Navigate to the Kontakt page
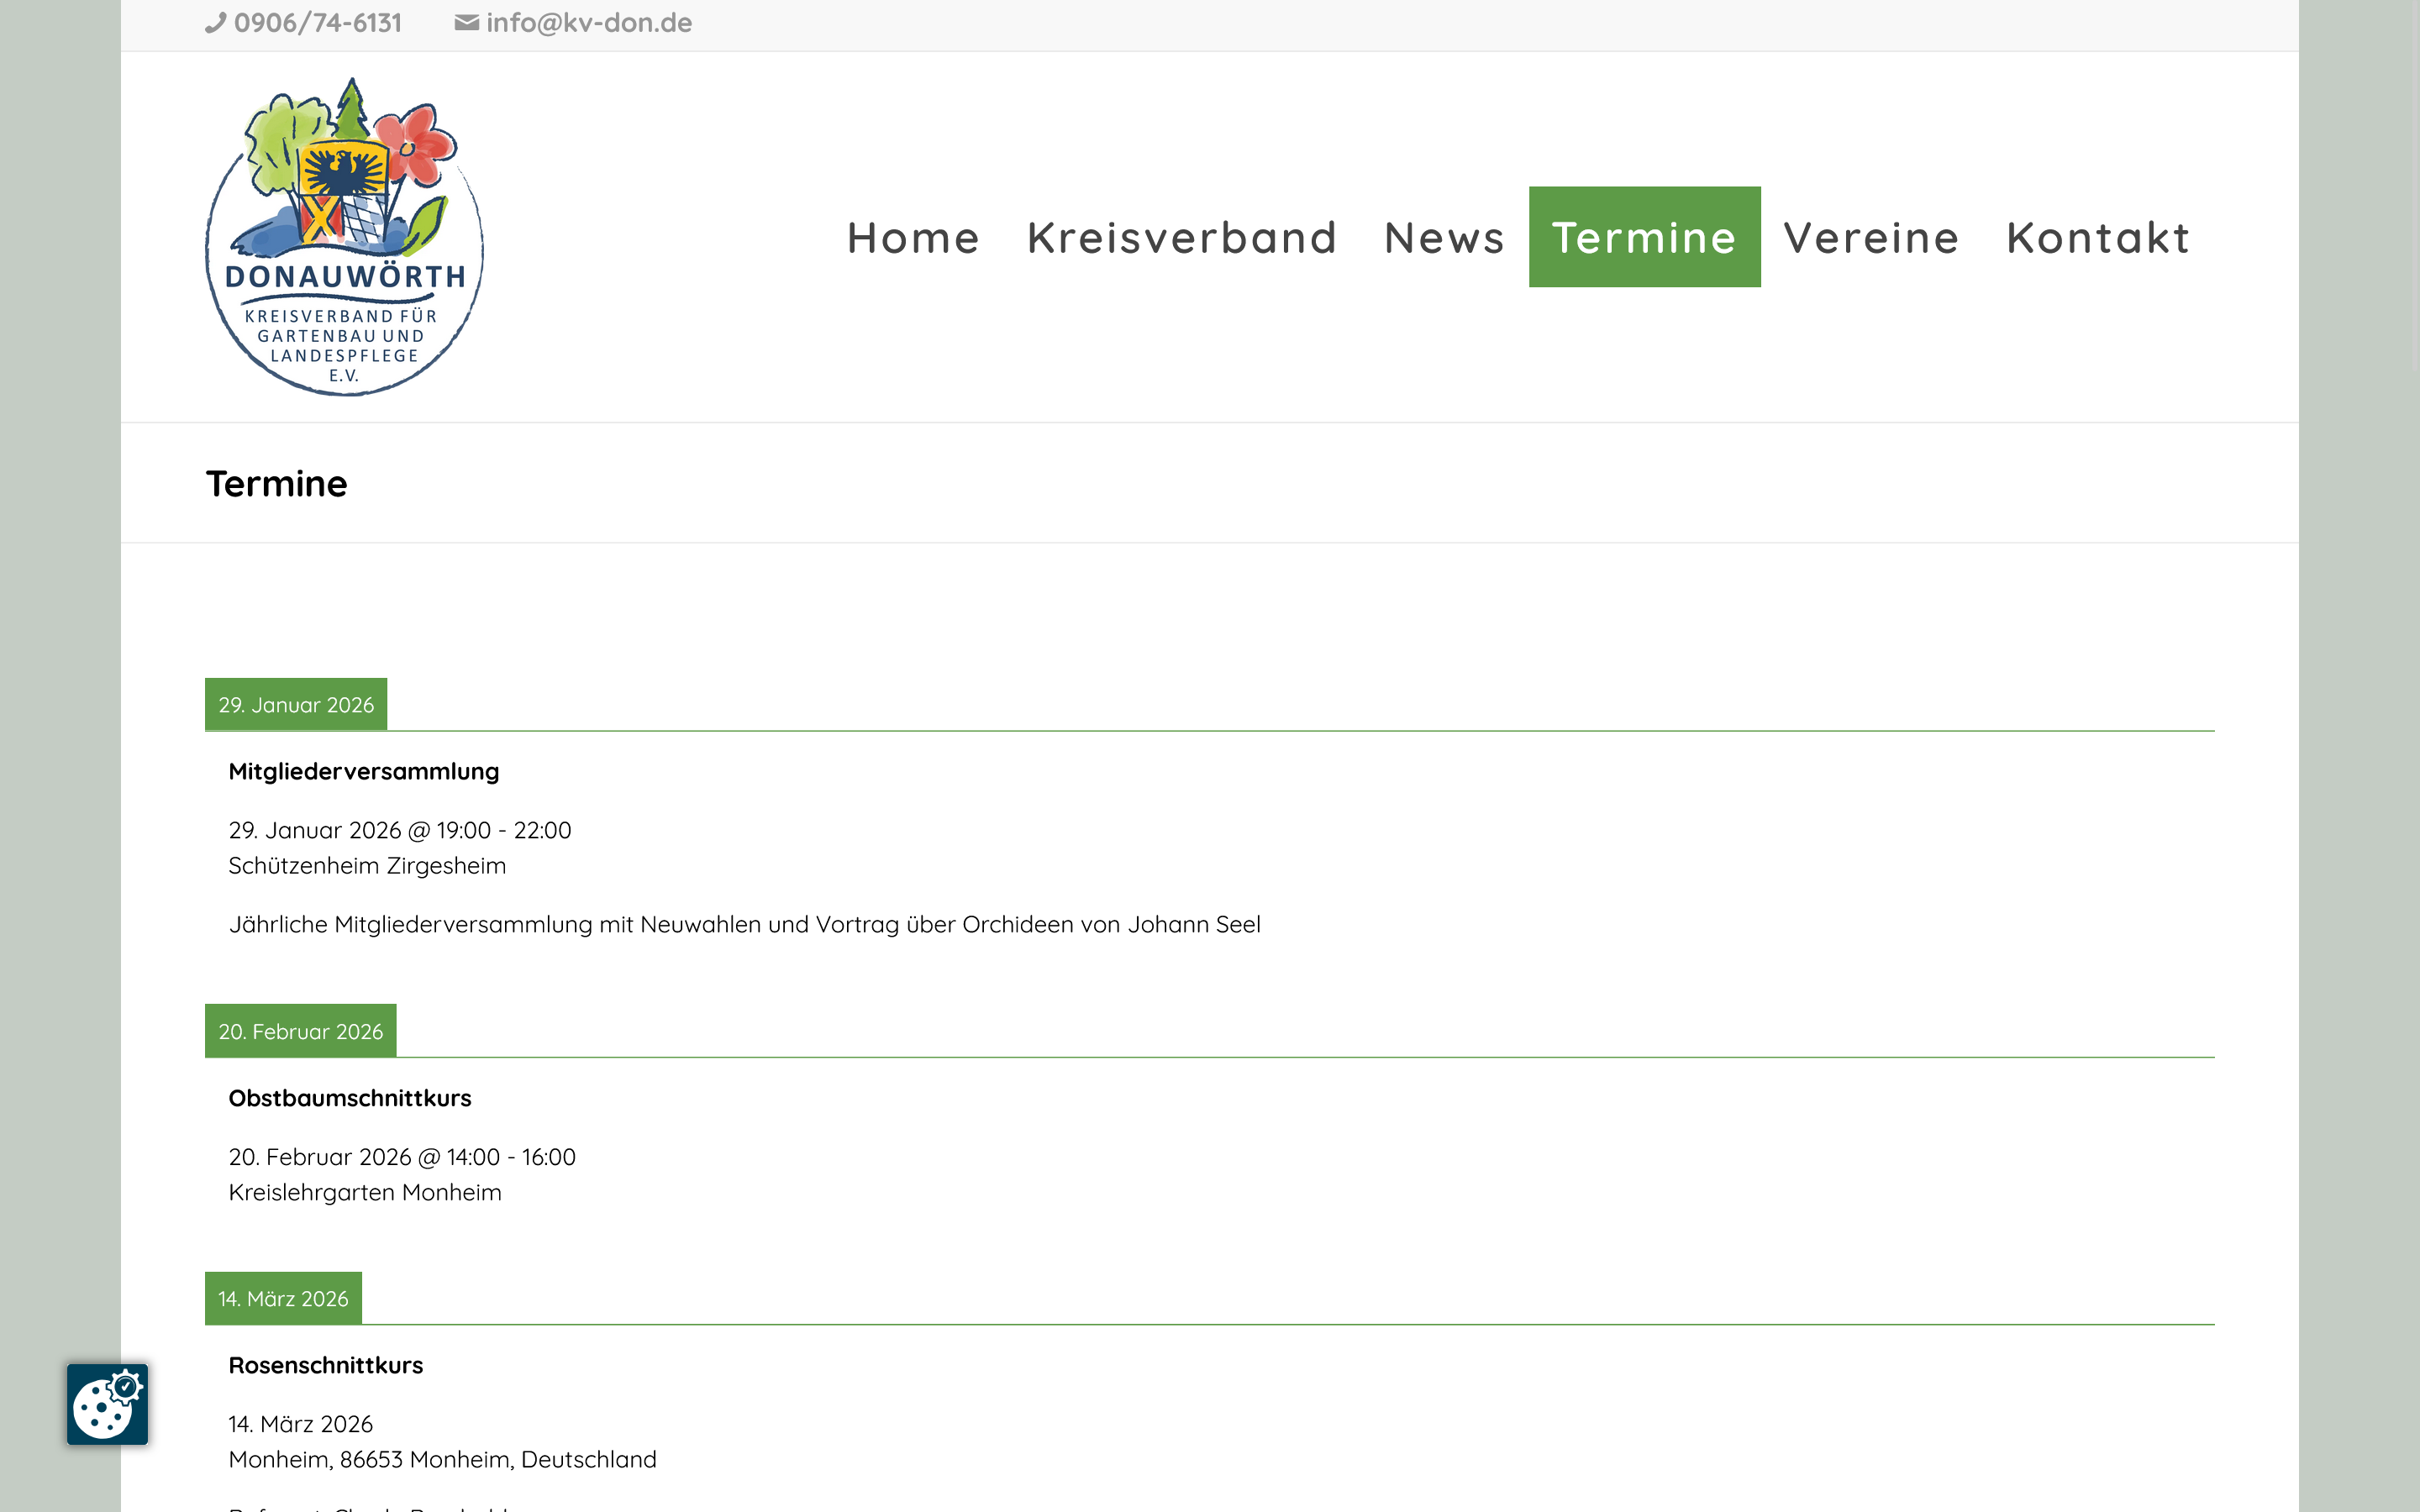This screenshot has height=1512, width=2420. click(2098, 238)
